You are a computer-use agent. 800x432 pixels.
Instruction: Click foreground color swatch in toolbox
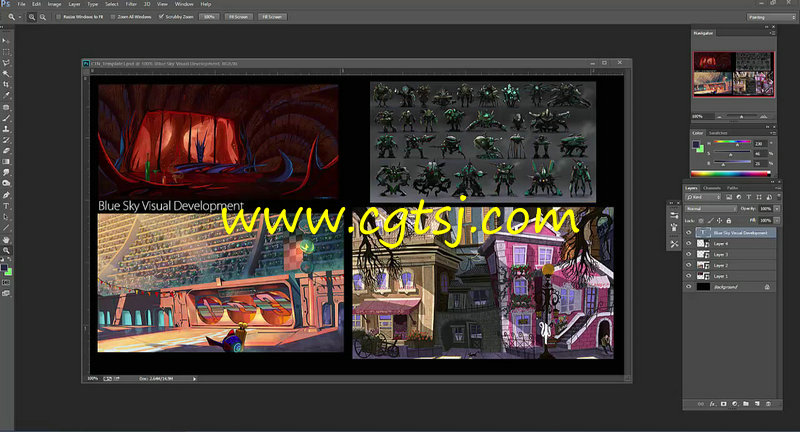click(5, 268)
